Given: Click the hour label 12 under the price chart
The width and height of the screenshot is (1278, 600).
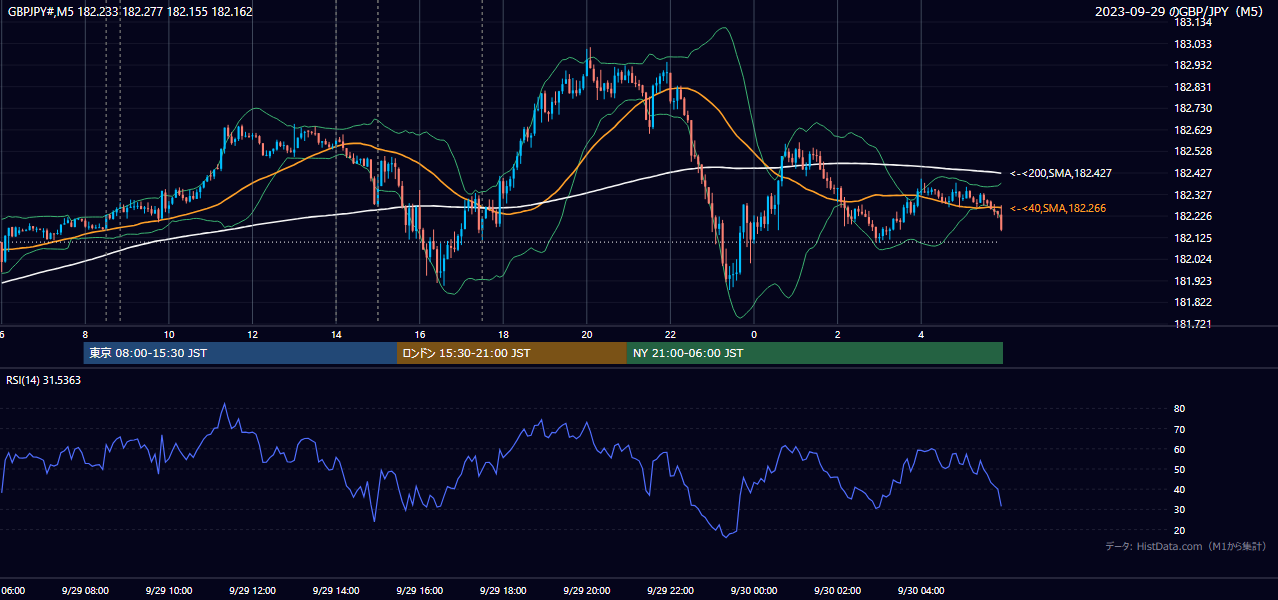Looking at the screenshot, I should coord(253,334).
